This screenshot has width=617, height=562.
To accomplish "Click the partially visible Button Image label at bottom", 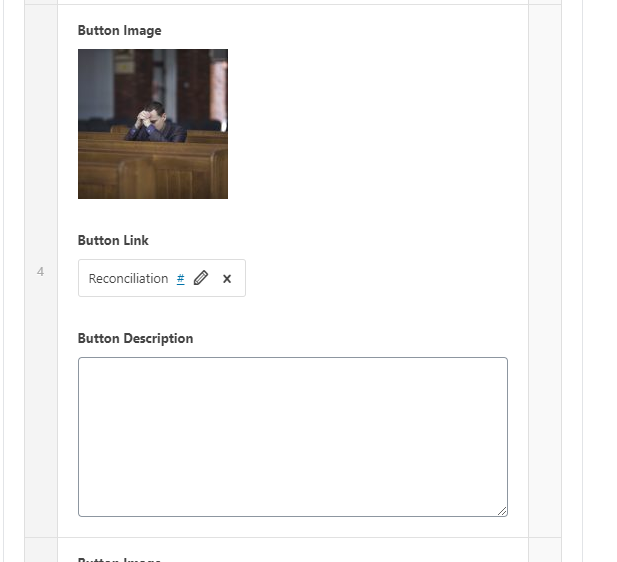I will coord(119,558).
